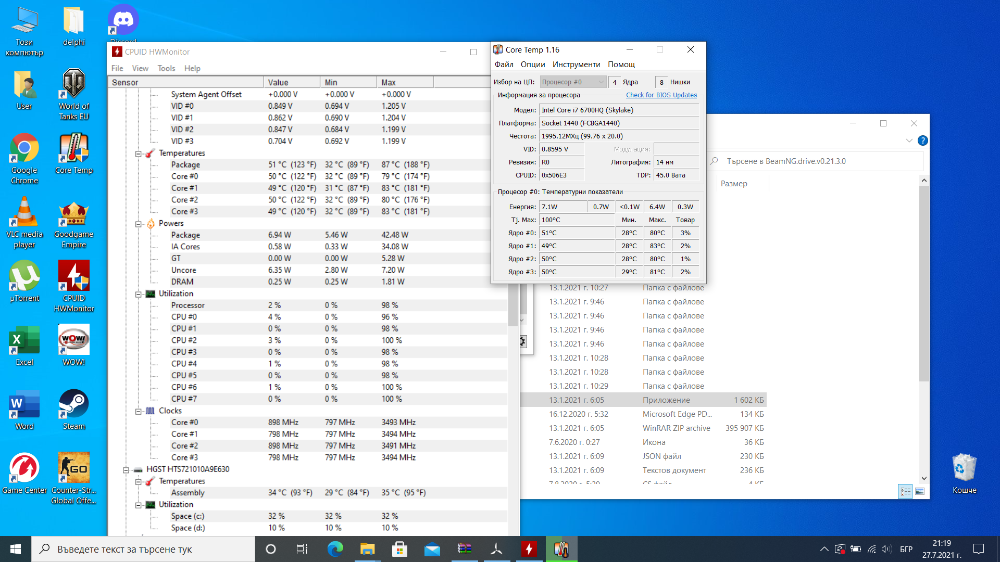Select the Goodgame Empire desktop icon
This screenshot has width=1000, height=562.
(x=73, y=225)
